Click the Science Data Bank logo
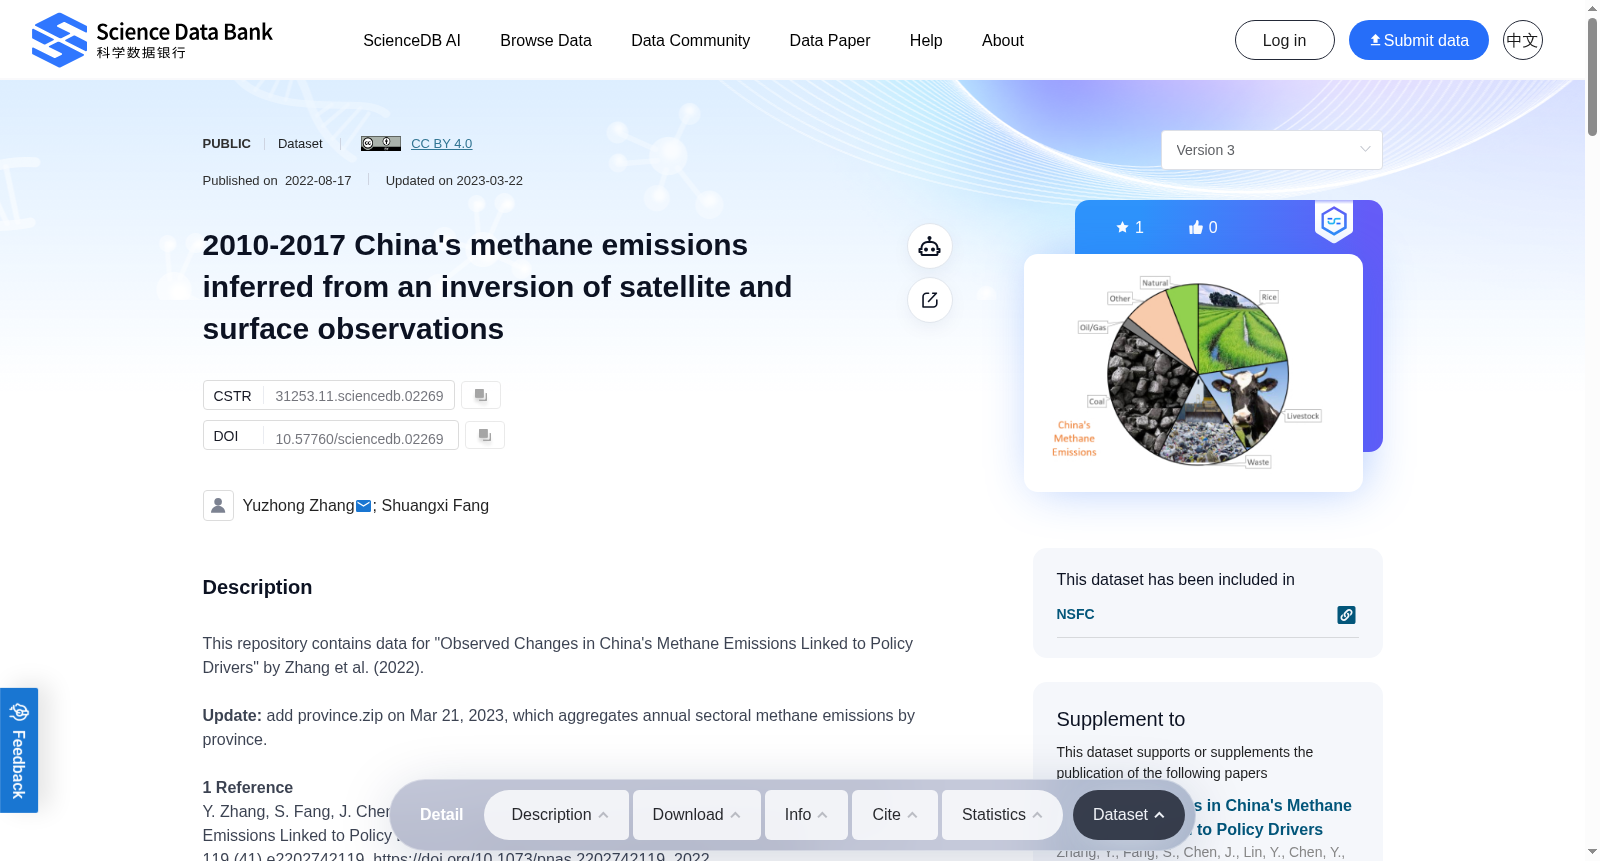This screenshot has width=1600, height=861. point(152,40)
